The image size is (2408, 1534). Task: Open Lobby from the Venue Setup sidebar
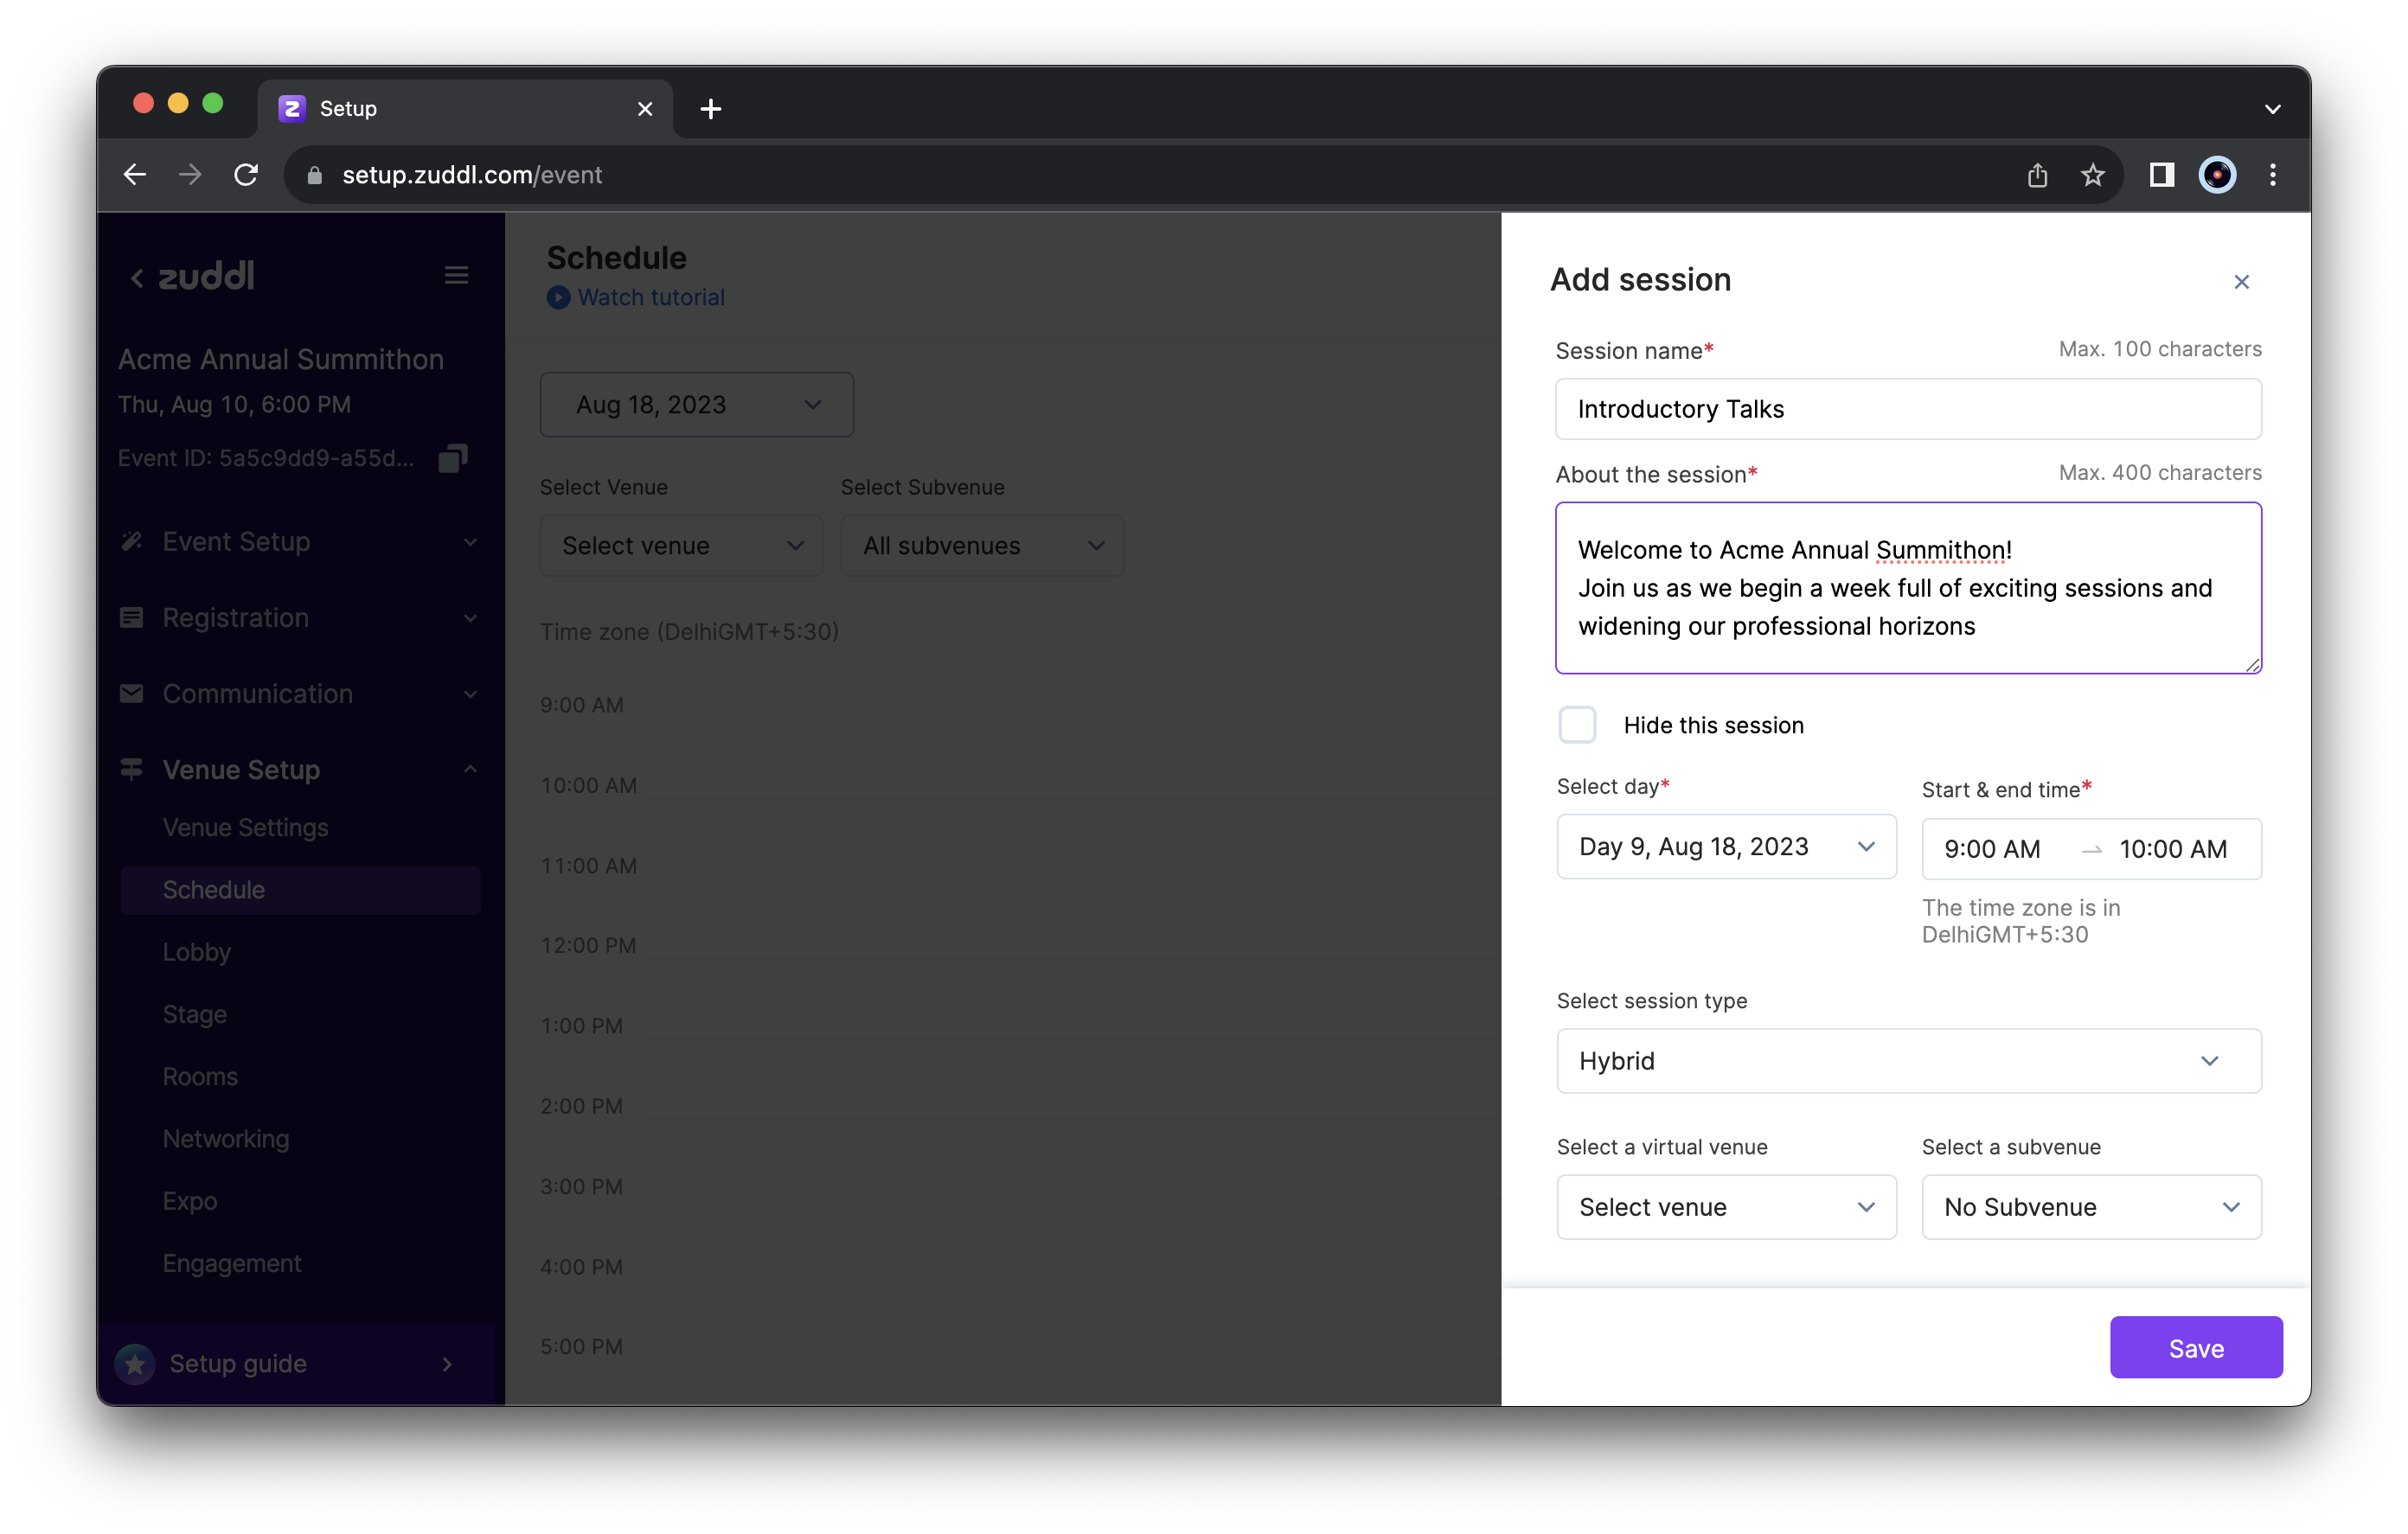click(197, 952)
